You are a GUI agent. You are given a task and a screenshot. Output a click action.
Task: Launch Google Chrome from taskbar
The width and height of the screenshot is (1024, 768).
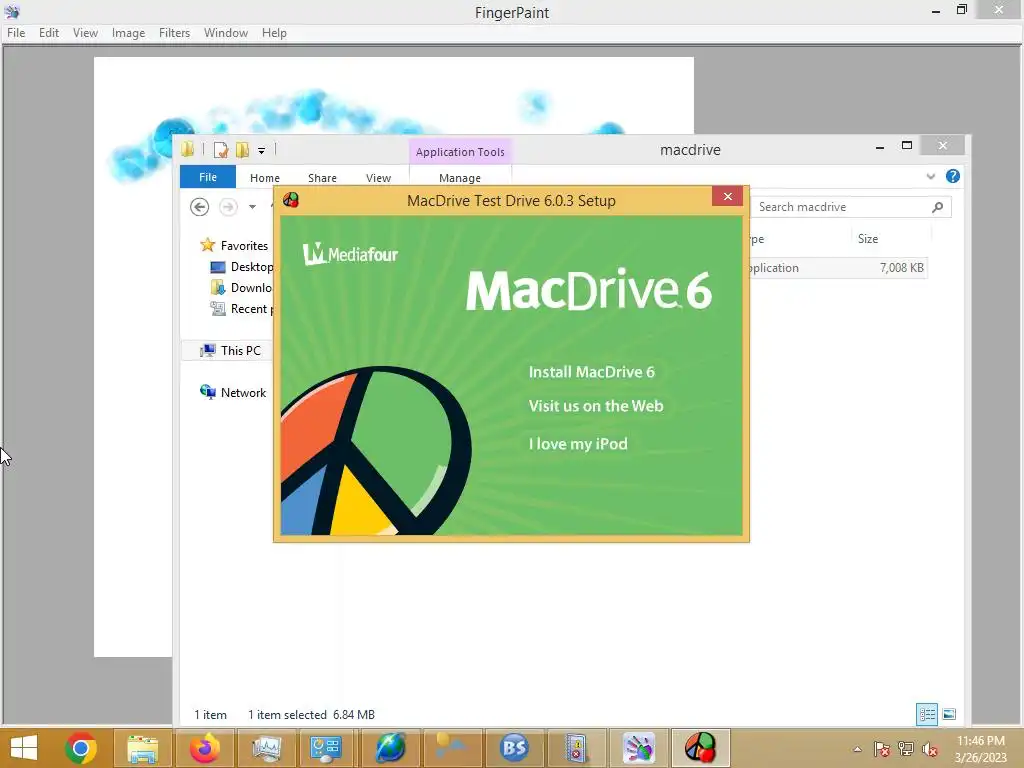(81, 748)
